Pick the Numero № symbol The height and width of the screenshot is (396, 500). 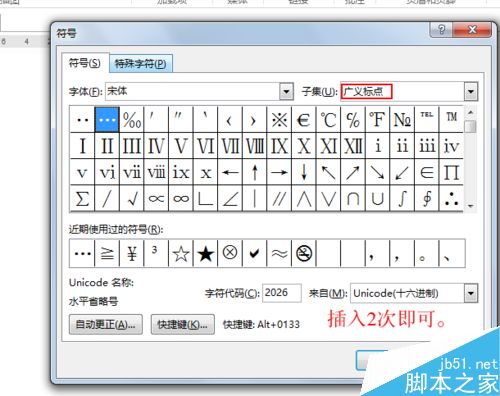(x=402, y=119)
